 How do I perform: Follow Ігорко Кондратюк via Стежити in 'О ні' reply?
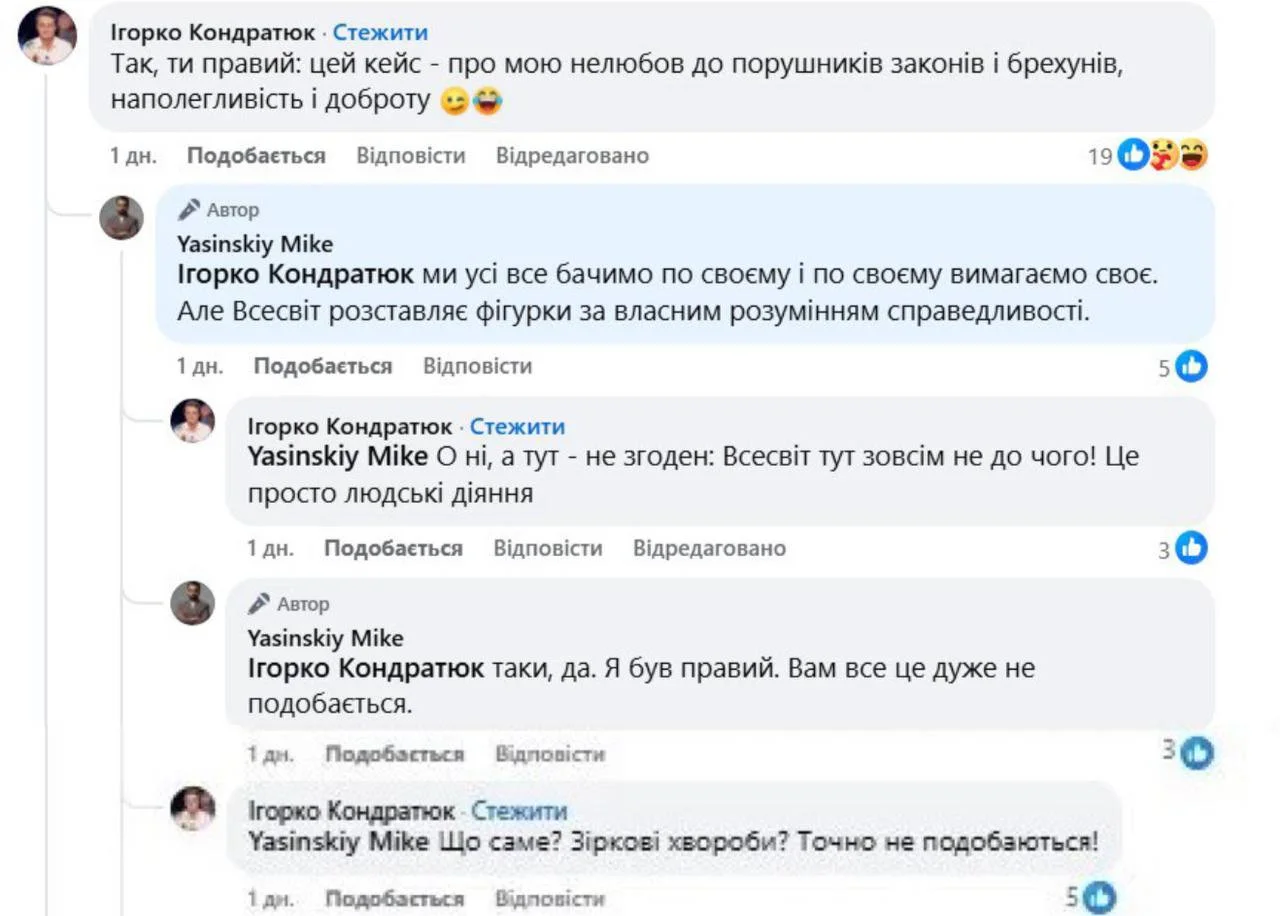pyautogui.click(x=517, y=427)
